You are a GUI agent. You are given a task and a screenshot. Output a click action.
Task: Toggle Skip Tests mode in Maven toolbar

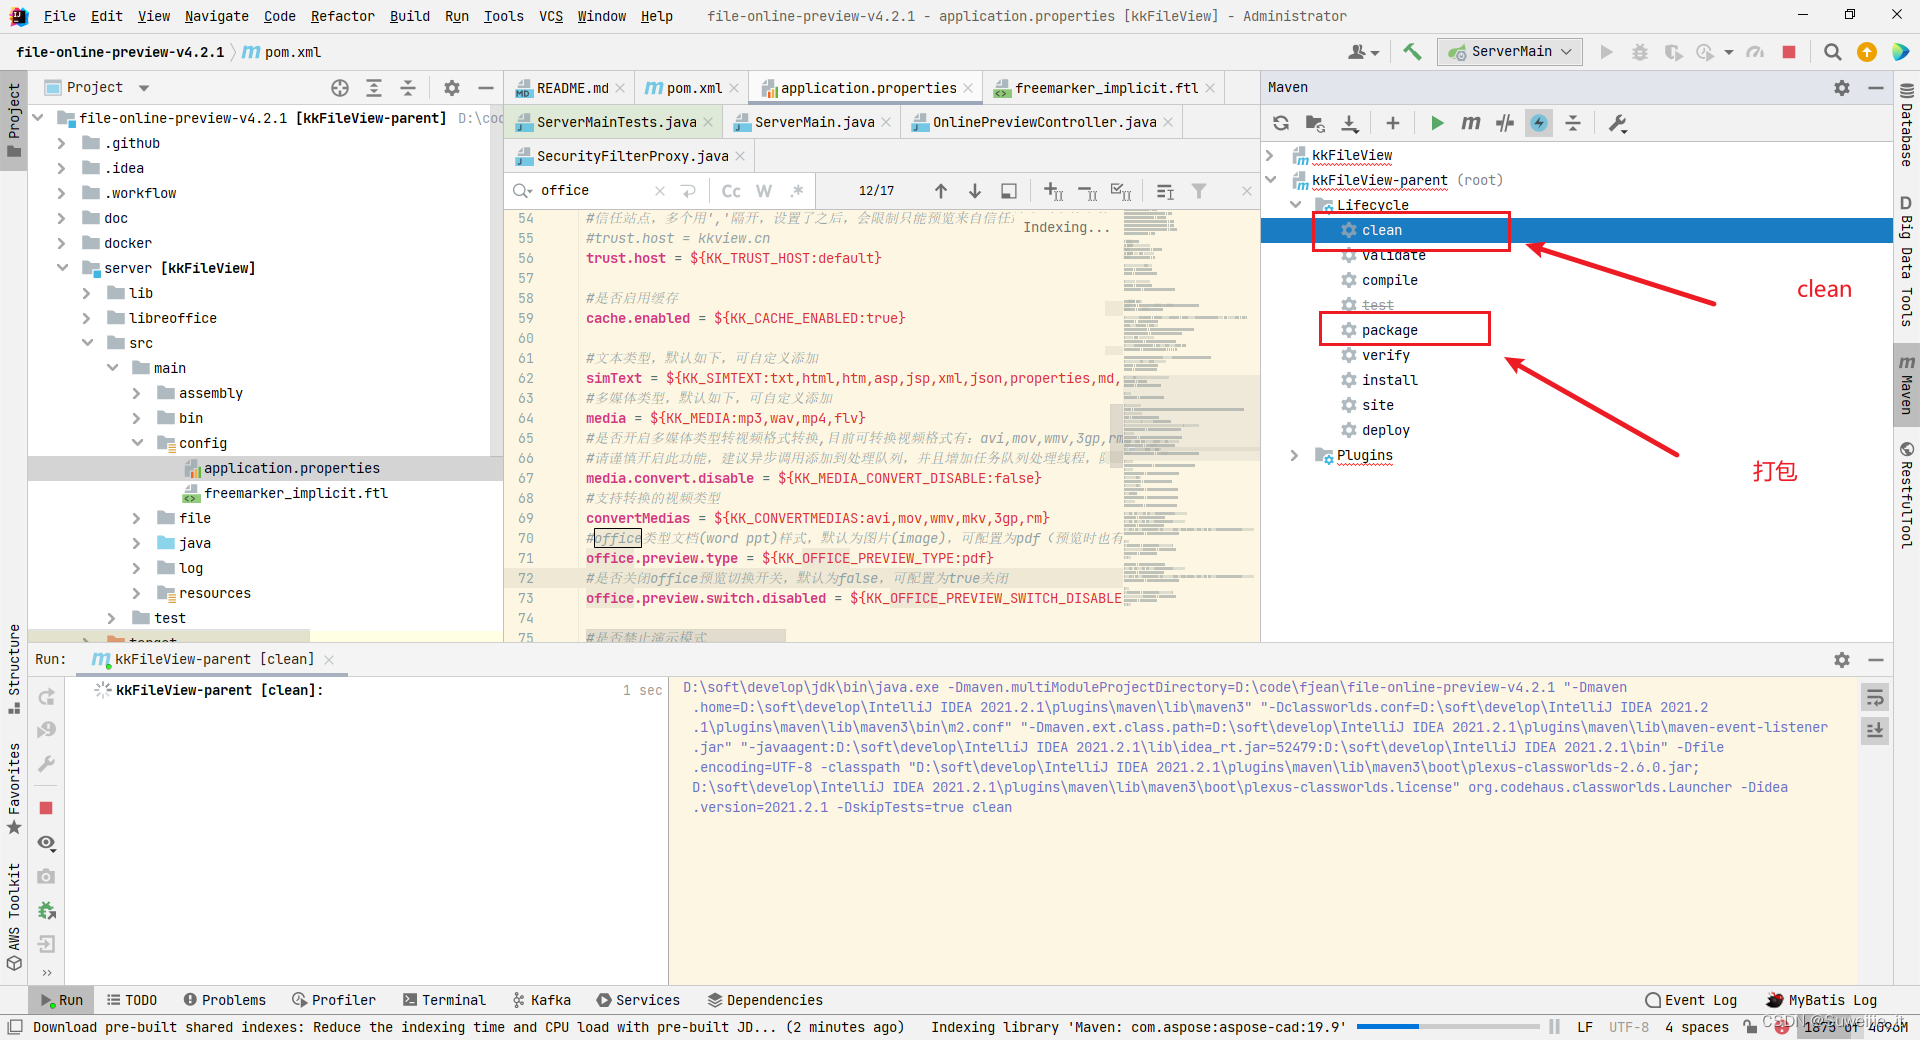1539,123
